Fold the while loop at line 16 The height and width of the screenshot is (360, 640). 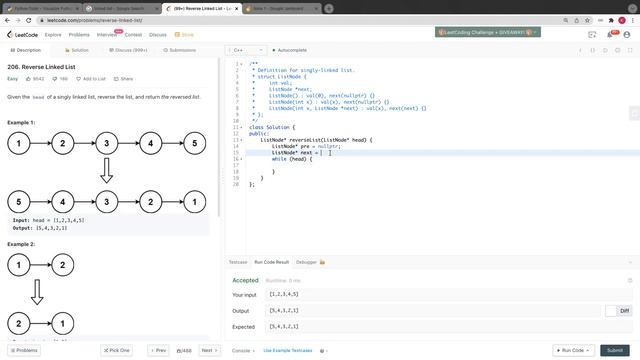click(241, 159)
